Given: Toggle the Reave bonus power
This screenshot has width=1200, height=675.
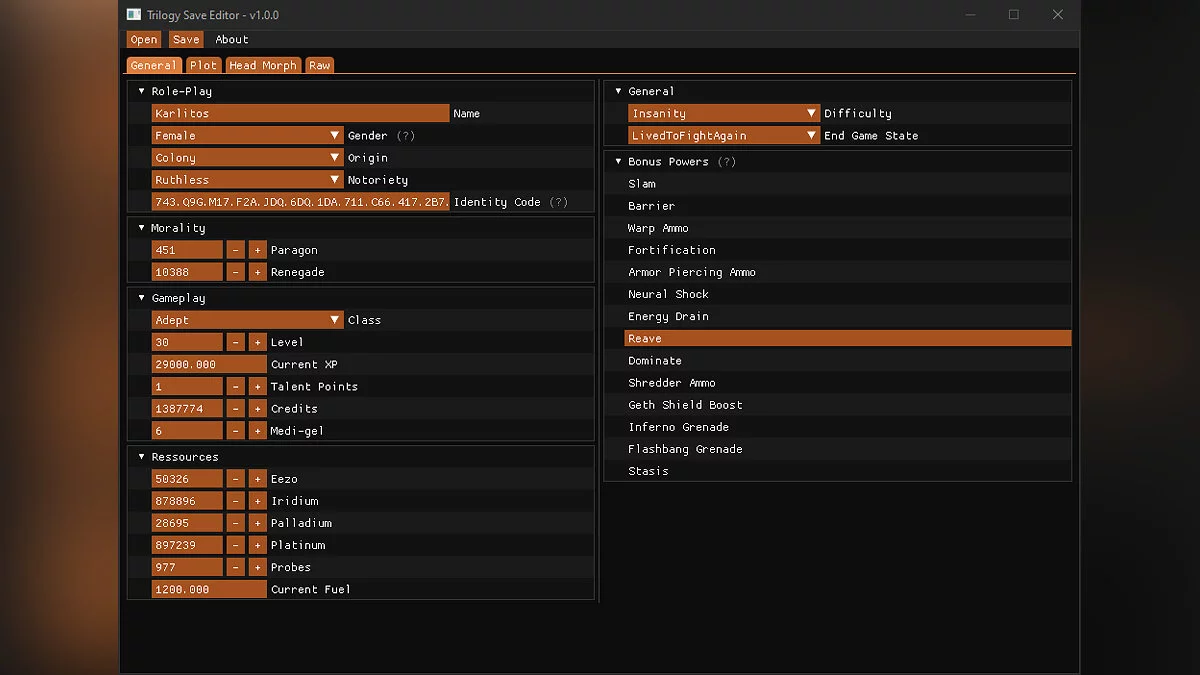Looking at the screenshot, I should tap(846, 339).
